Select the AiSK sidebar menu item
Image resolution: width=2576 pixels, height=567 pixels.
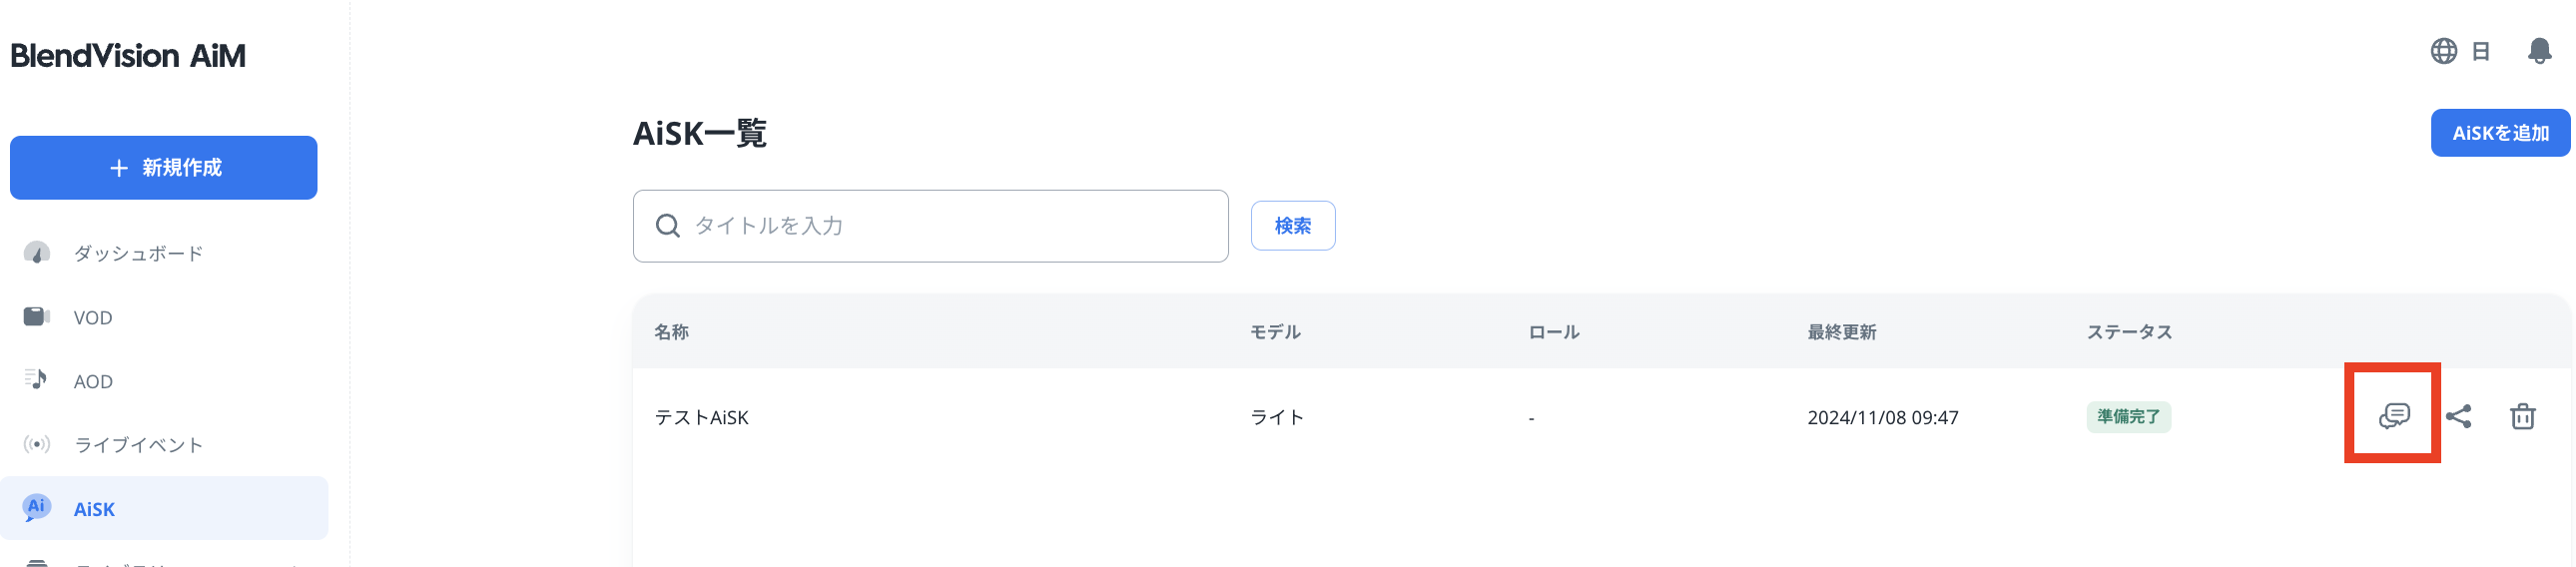click(x=164, y=508)
